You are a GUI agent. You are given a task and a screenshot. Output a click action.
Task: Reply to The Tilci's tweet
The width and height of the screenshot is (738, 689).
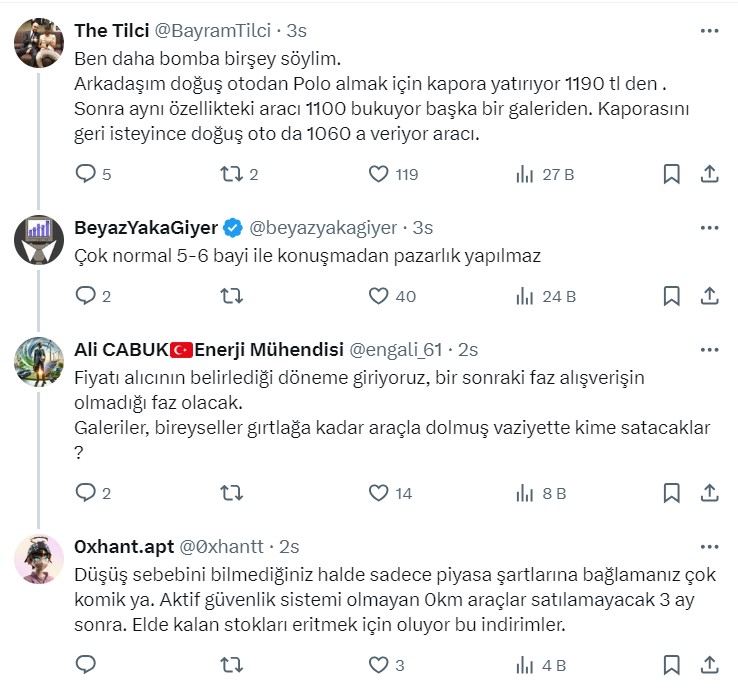point(86,174)
